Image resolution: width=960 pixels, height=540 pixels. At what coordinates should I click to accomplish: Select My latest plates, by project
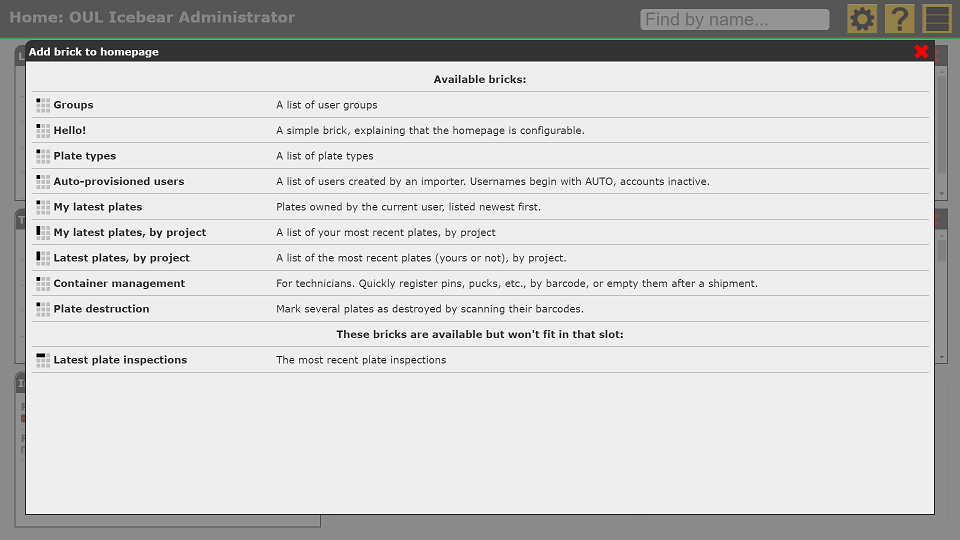click(x=130, y=233)
